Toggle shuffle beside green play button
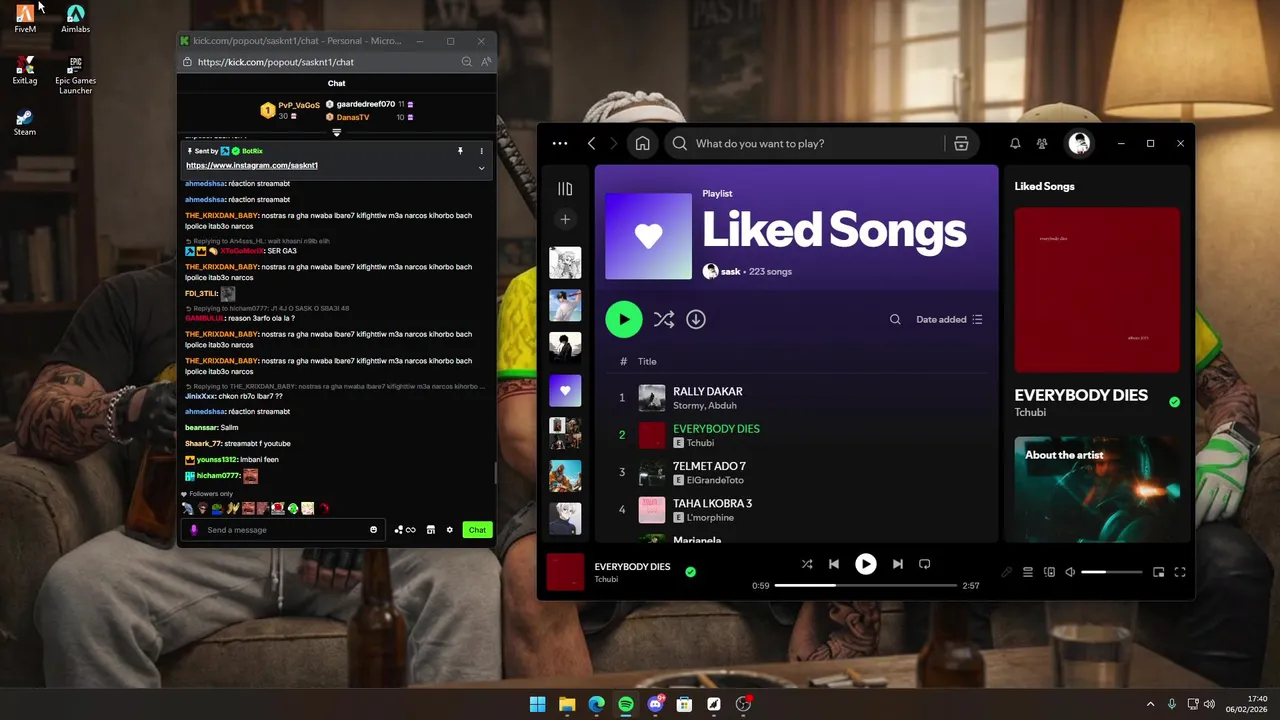Screen dimensions: 1280x720 [x=663, y=319]
